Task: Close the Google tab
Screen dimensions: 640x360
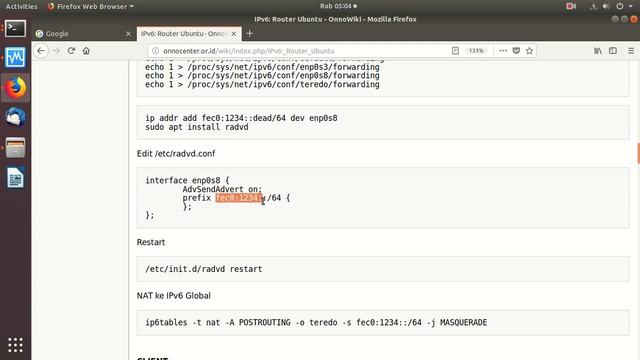Action: (128, 34)
